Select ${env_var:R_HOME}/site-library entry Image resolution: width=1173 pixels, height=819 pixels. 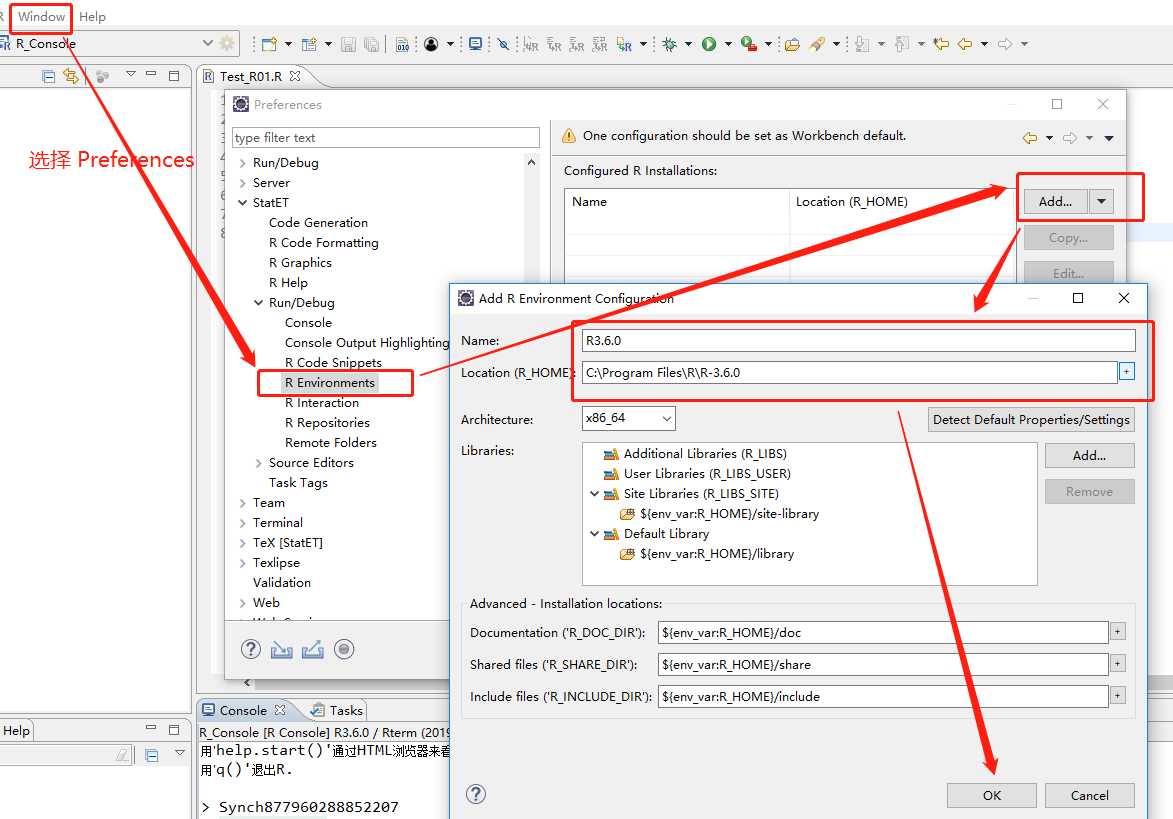pyautogui.click(x=729, y=514)
